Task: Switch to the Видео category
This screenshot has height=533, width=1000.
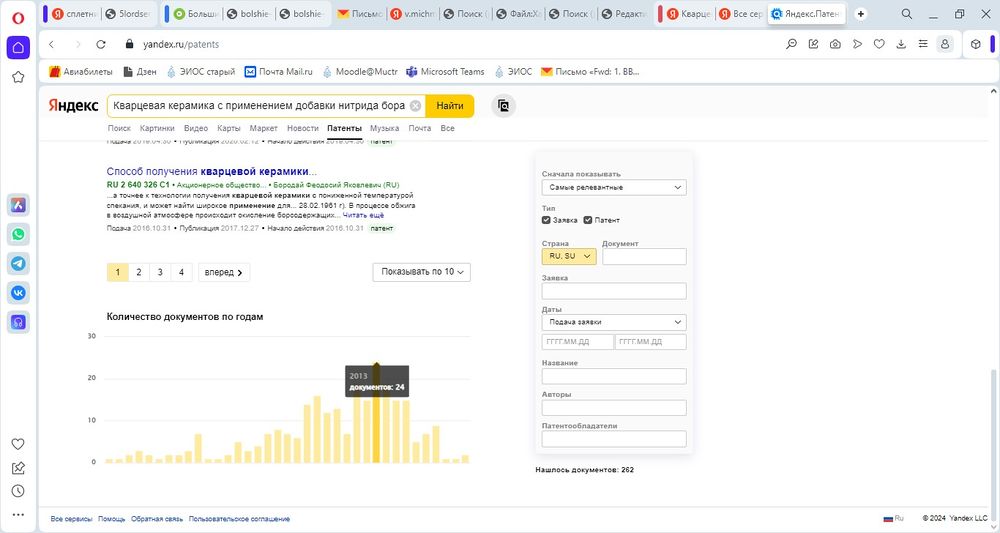Action: (x=196, y=128)
